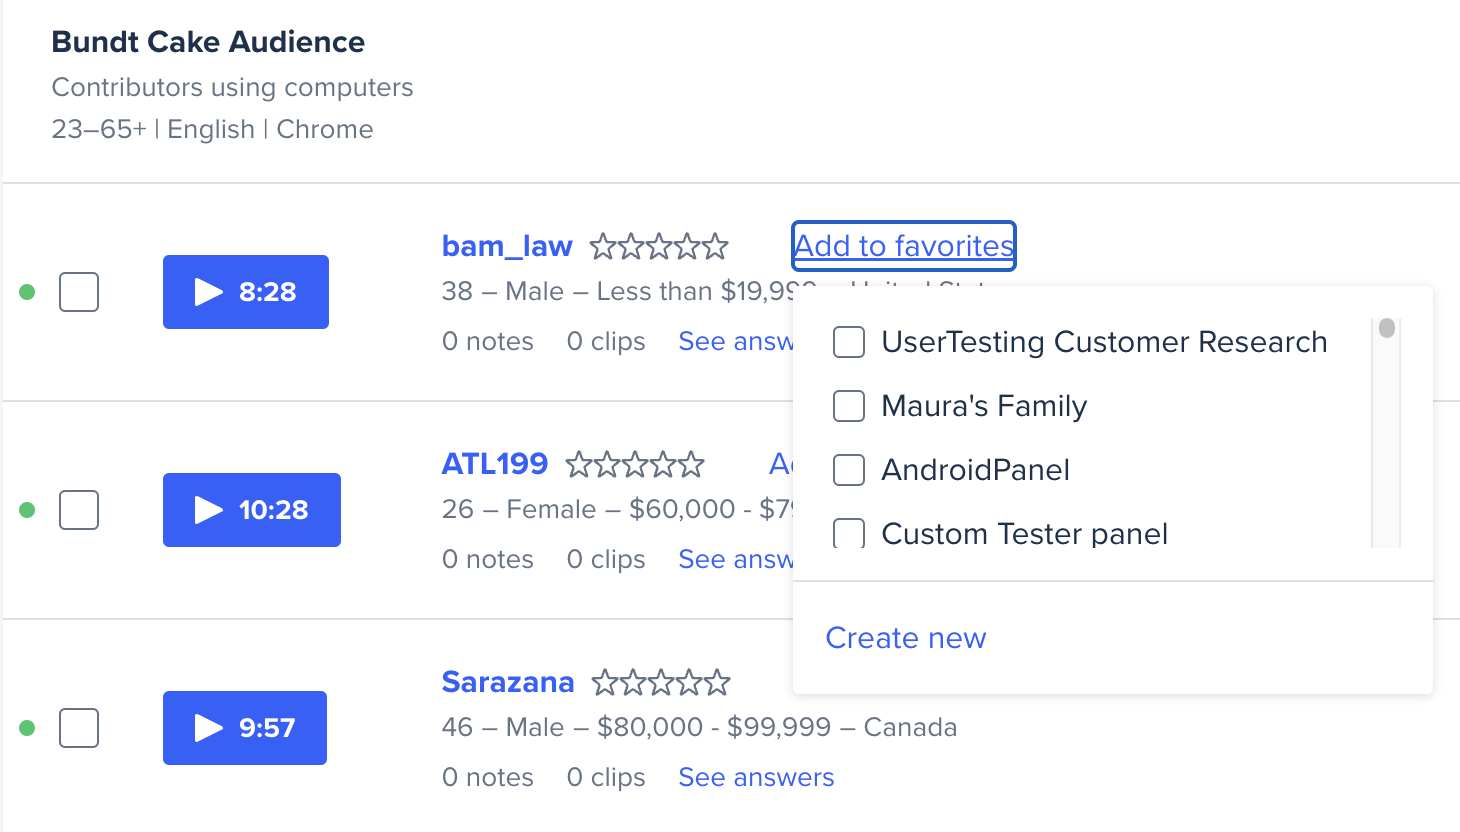Open the bam_law contributor profile
Viewport: 1460px width, 832px height.
[x=507, y=246]
